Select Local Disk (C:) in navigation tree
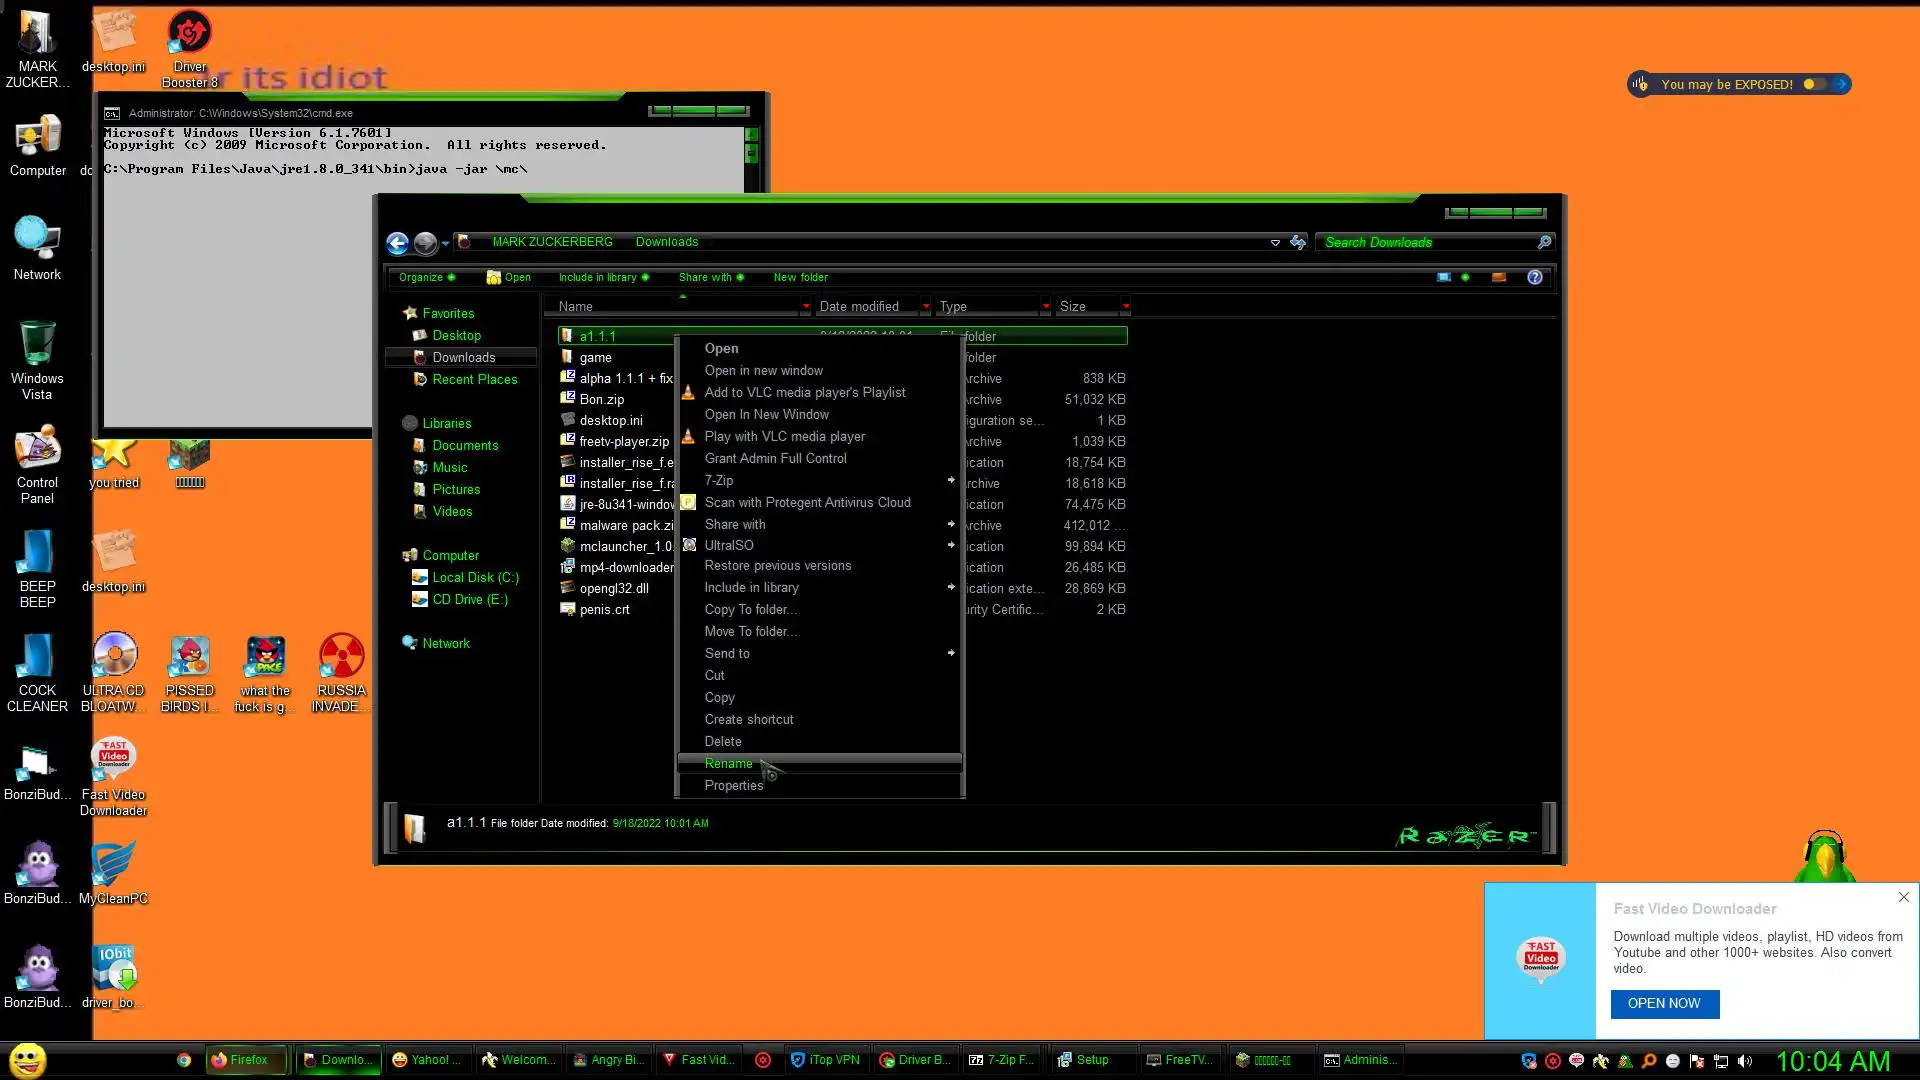 [x=475, y=577]
